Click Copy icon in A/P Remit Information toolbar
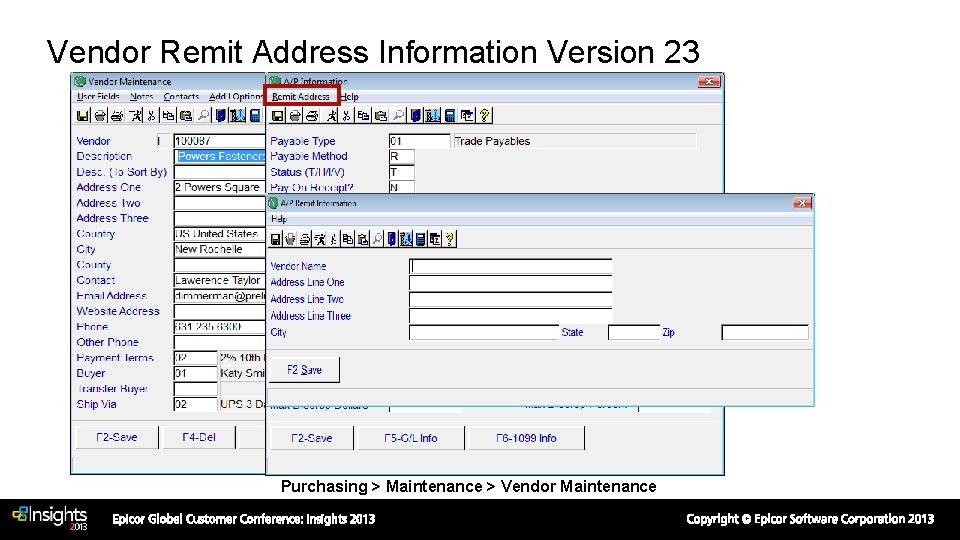The height and width of the screenshot is (540, 960). tap(348, 239)
